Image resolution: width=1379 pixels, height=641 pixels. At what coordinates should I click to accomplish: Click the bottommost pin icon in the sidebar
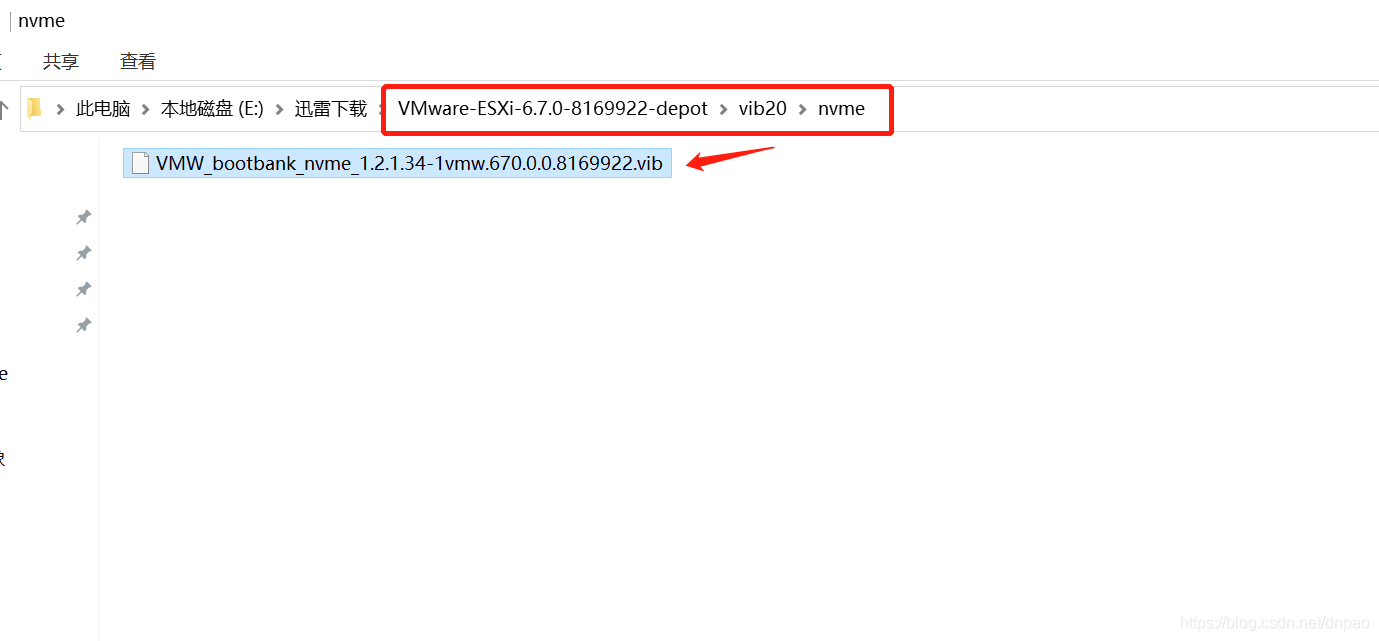tap(84, 325)
